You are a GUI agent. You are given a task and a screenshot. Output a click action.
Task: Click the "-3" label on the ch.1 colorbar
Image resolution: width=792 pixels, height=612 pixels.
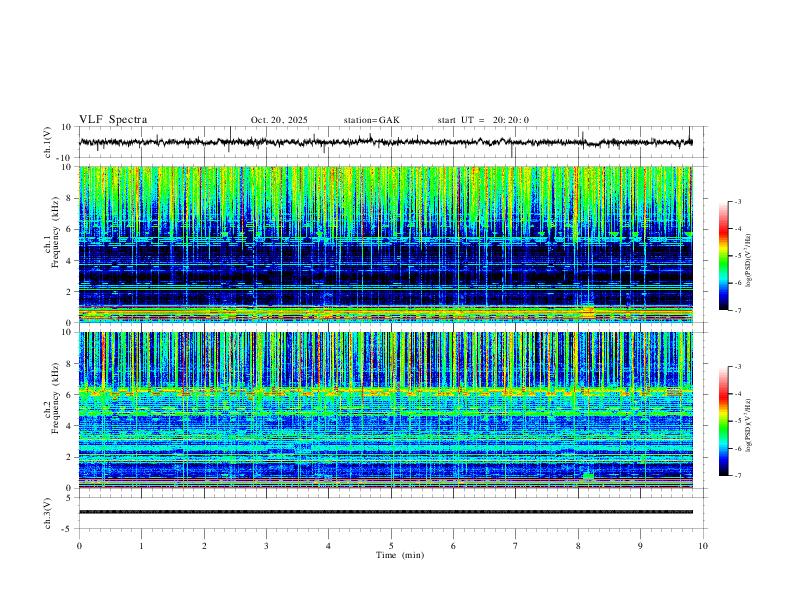(738, 201)
